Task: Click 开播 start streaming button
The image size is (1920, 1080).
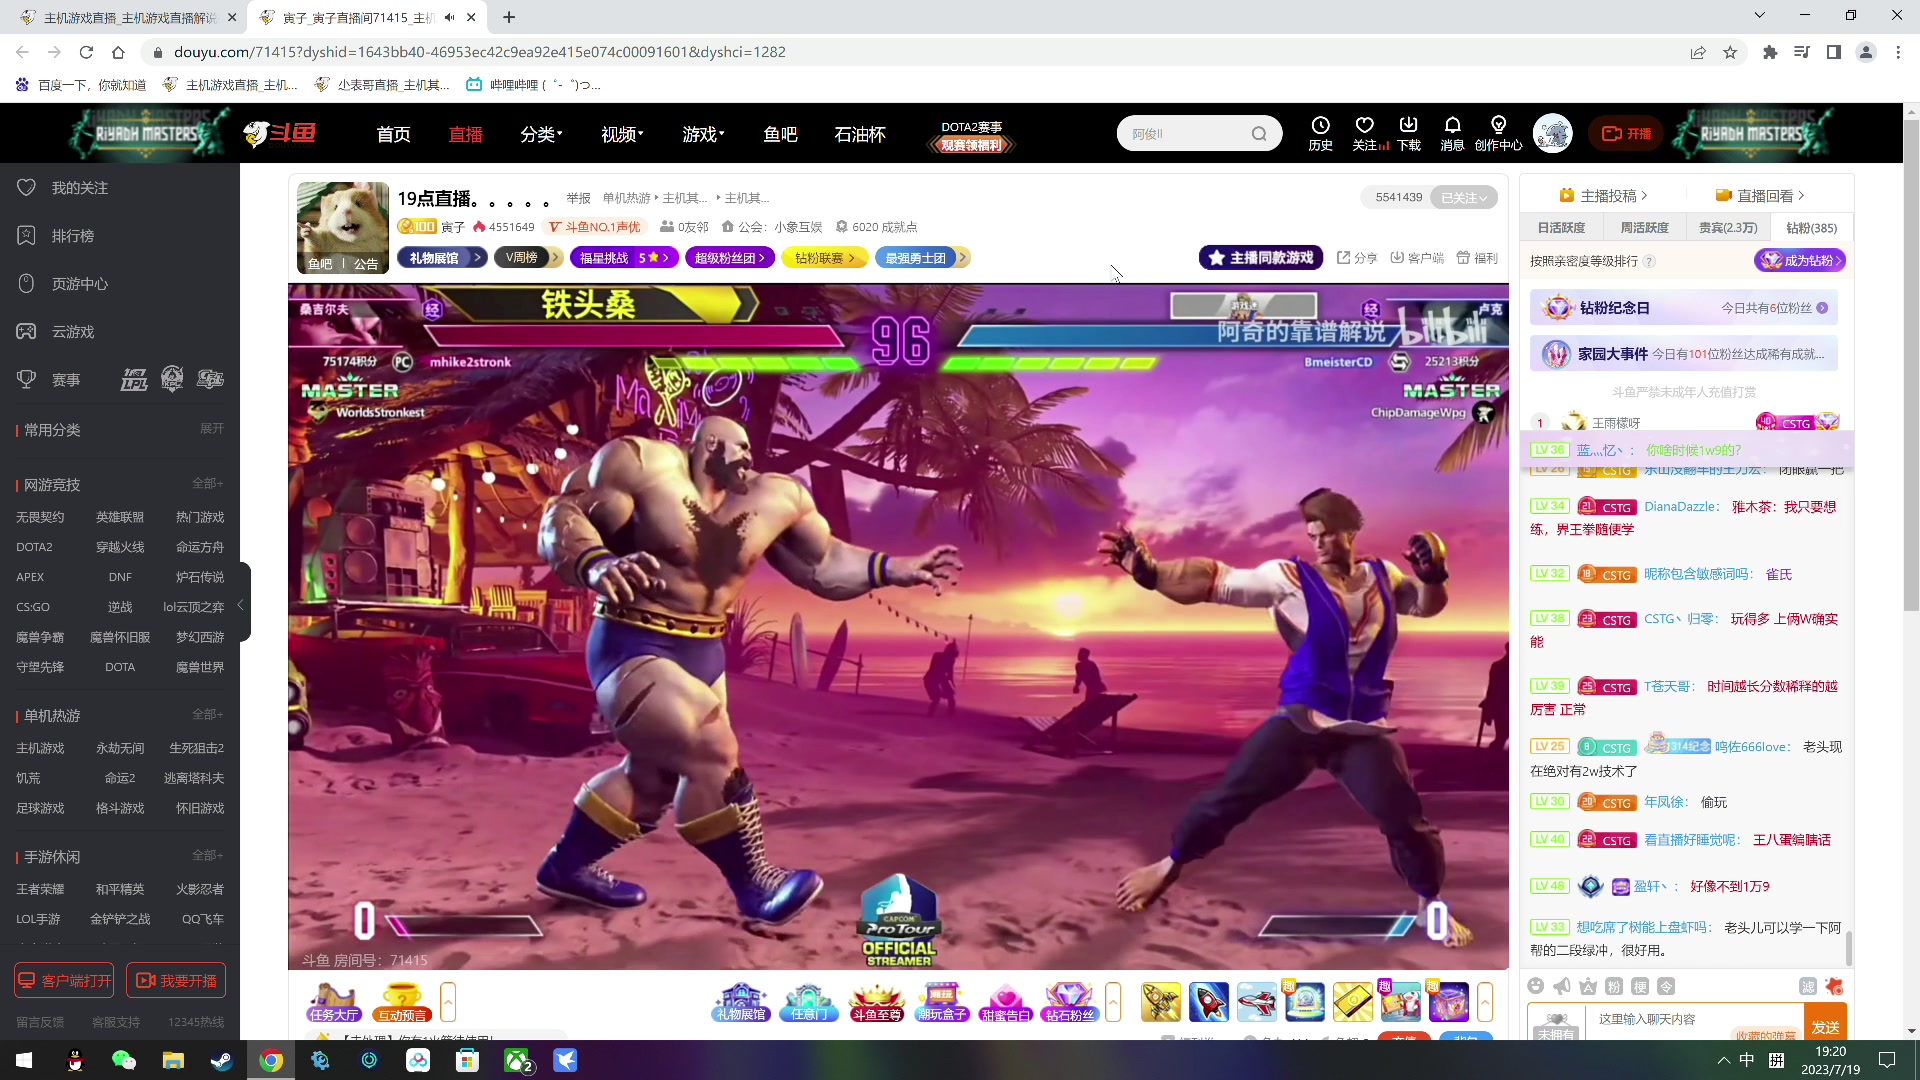Action: click(1626, 134)
